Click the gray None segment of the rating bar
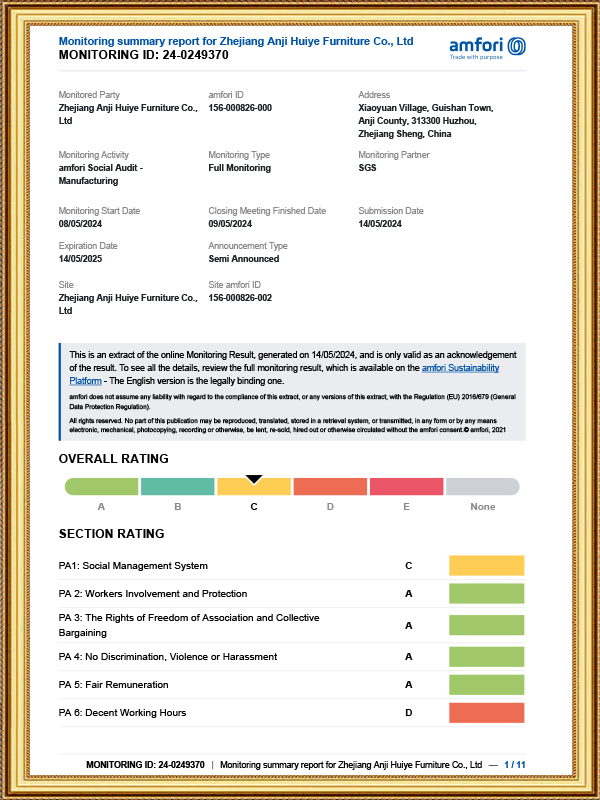The image size is (600, 800). [x=483, y=487]
